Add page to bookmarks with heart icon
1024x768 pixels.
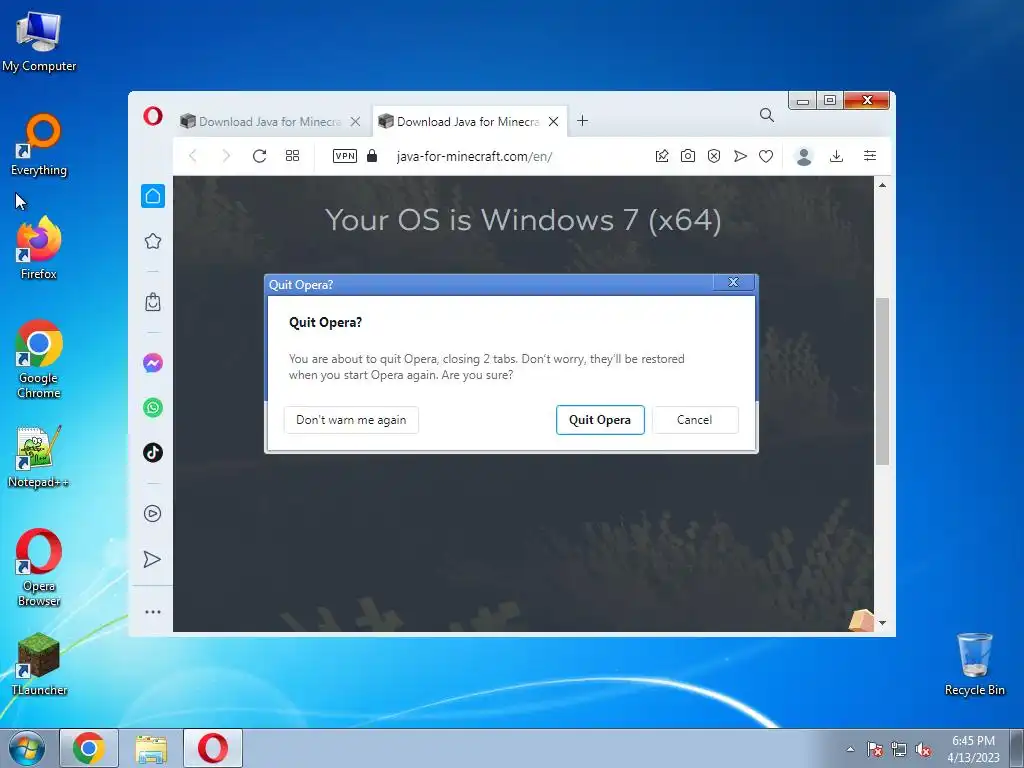766,156
